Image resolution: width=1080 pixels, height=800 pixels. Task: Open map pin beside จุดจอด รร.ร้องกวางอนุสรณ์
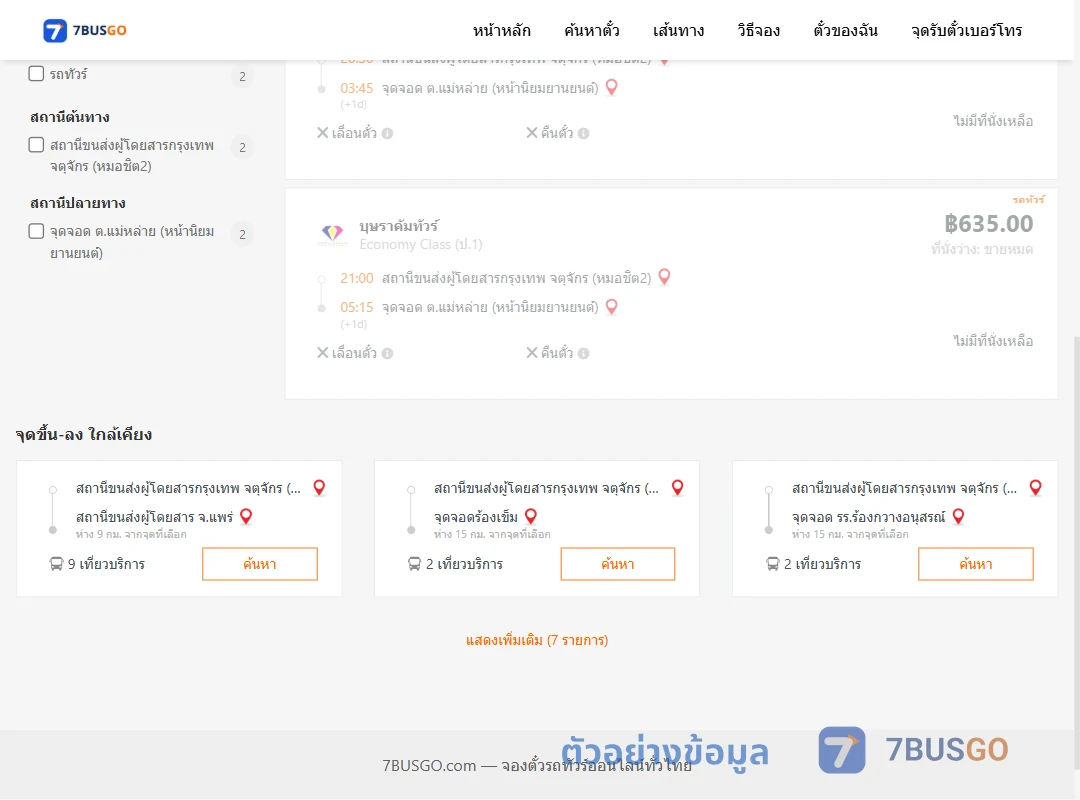click(958, 516)
